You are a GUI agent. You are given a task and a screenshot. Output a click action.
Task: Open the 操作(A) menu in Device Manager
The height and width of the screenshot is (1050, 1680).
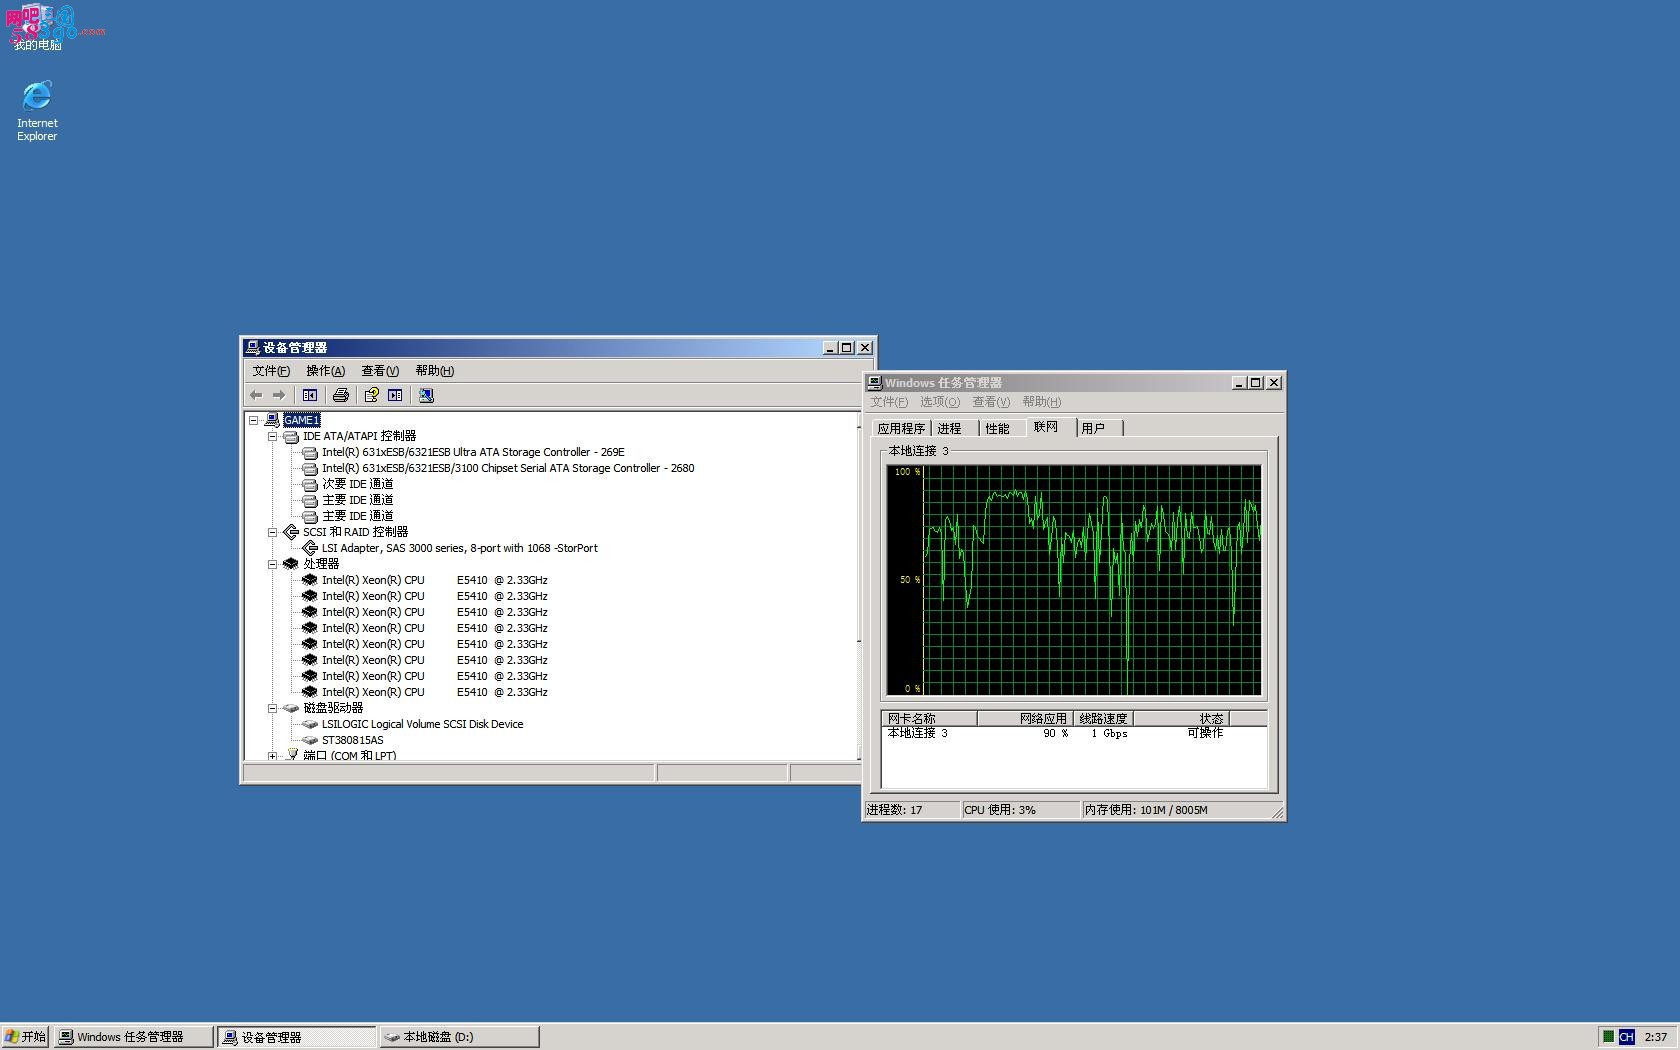325,371
